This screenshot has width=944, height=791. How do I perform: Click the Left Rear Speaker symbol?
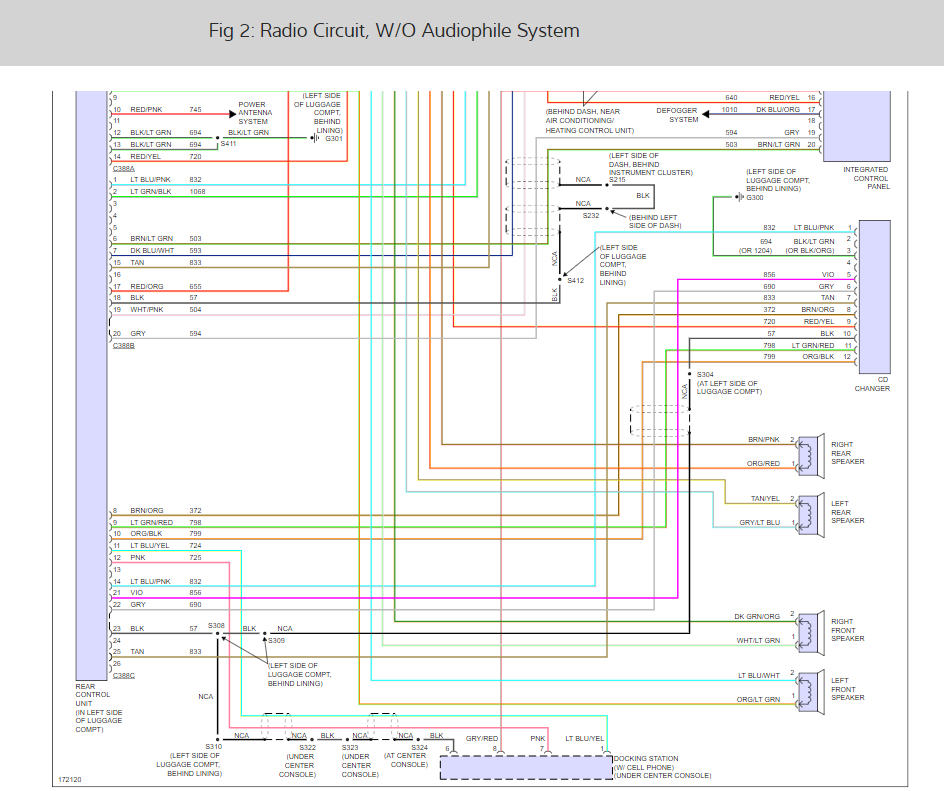point(810,515)
